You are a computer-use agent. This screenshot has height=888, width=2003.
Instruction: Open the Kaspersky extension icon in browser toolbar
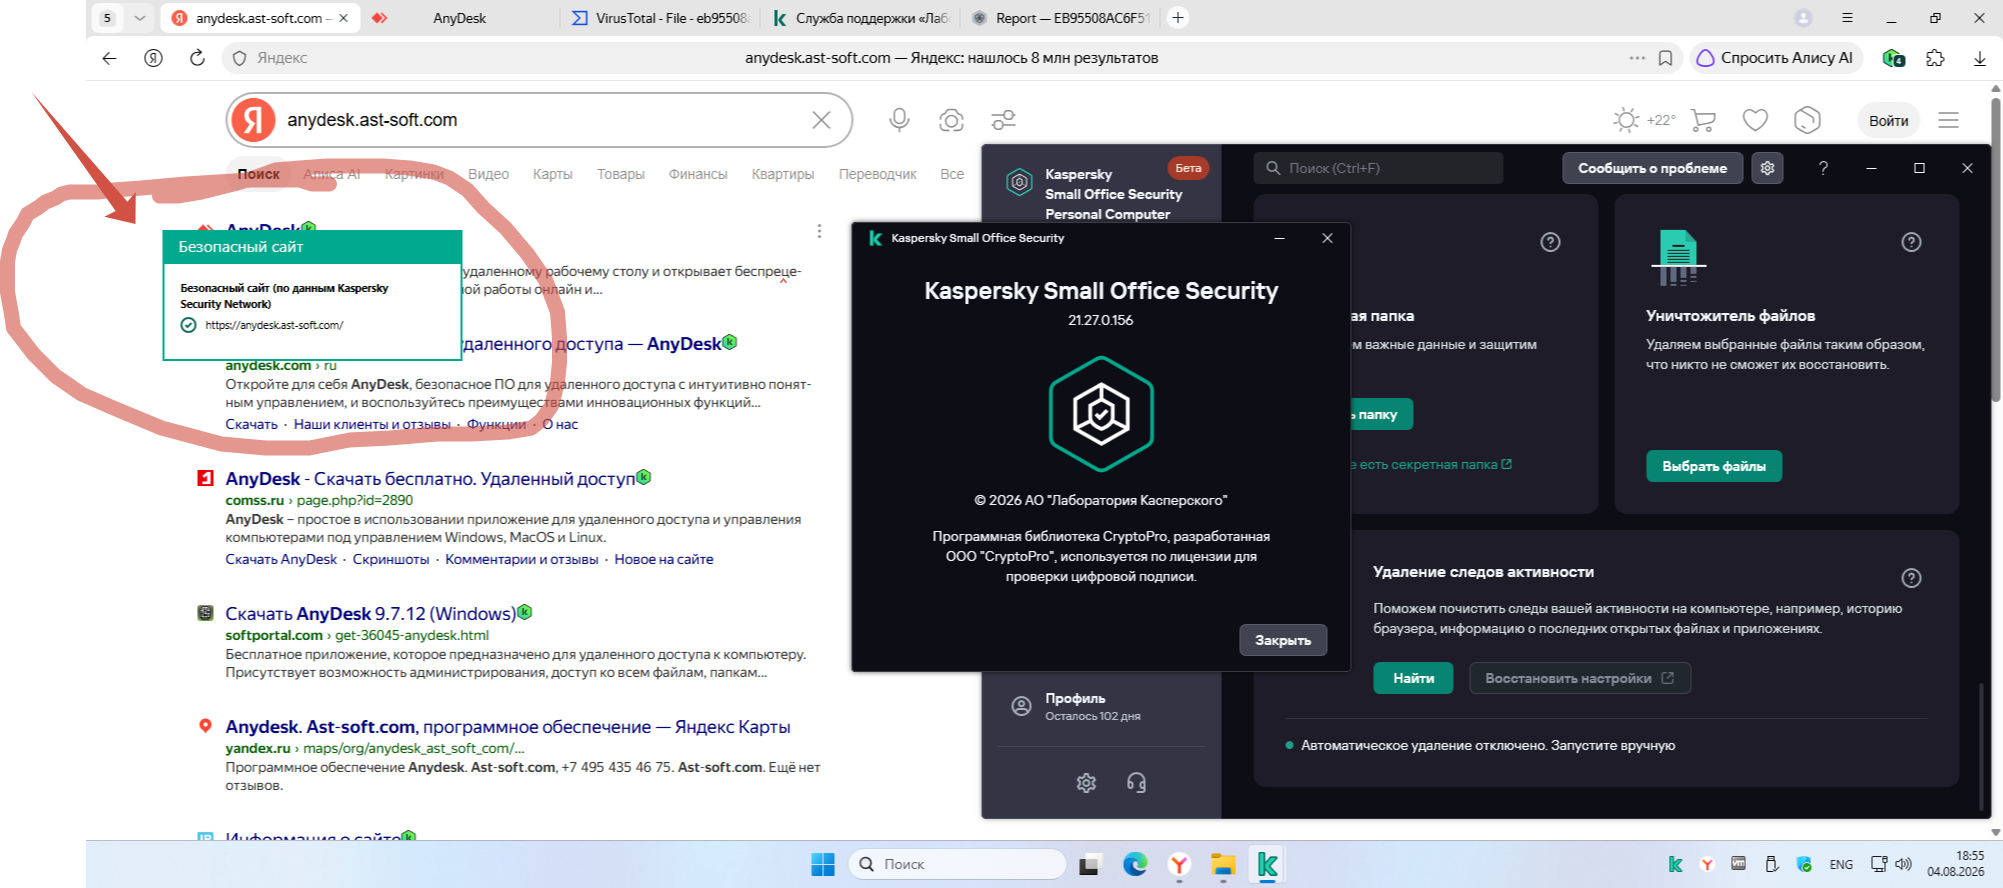1893,58
